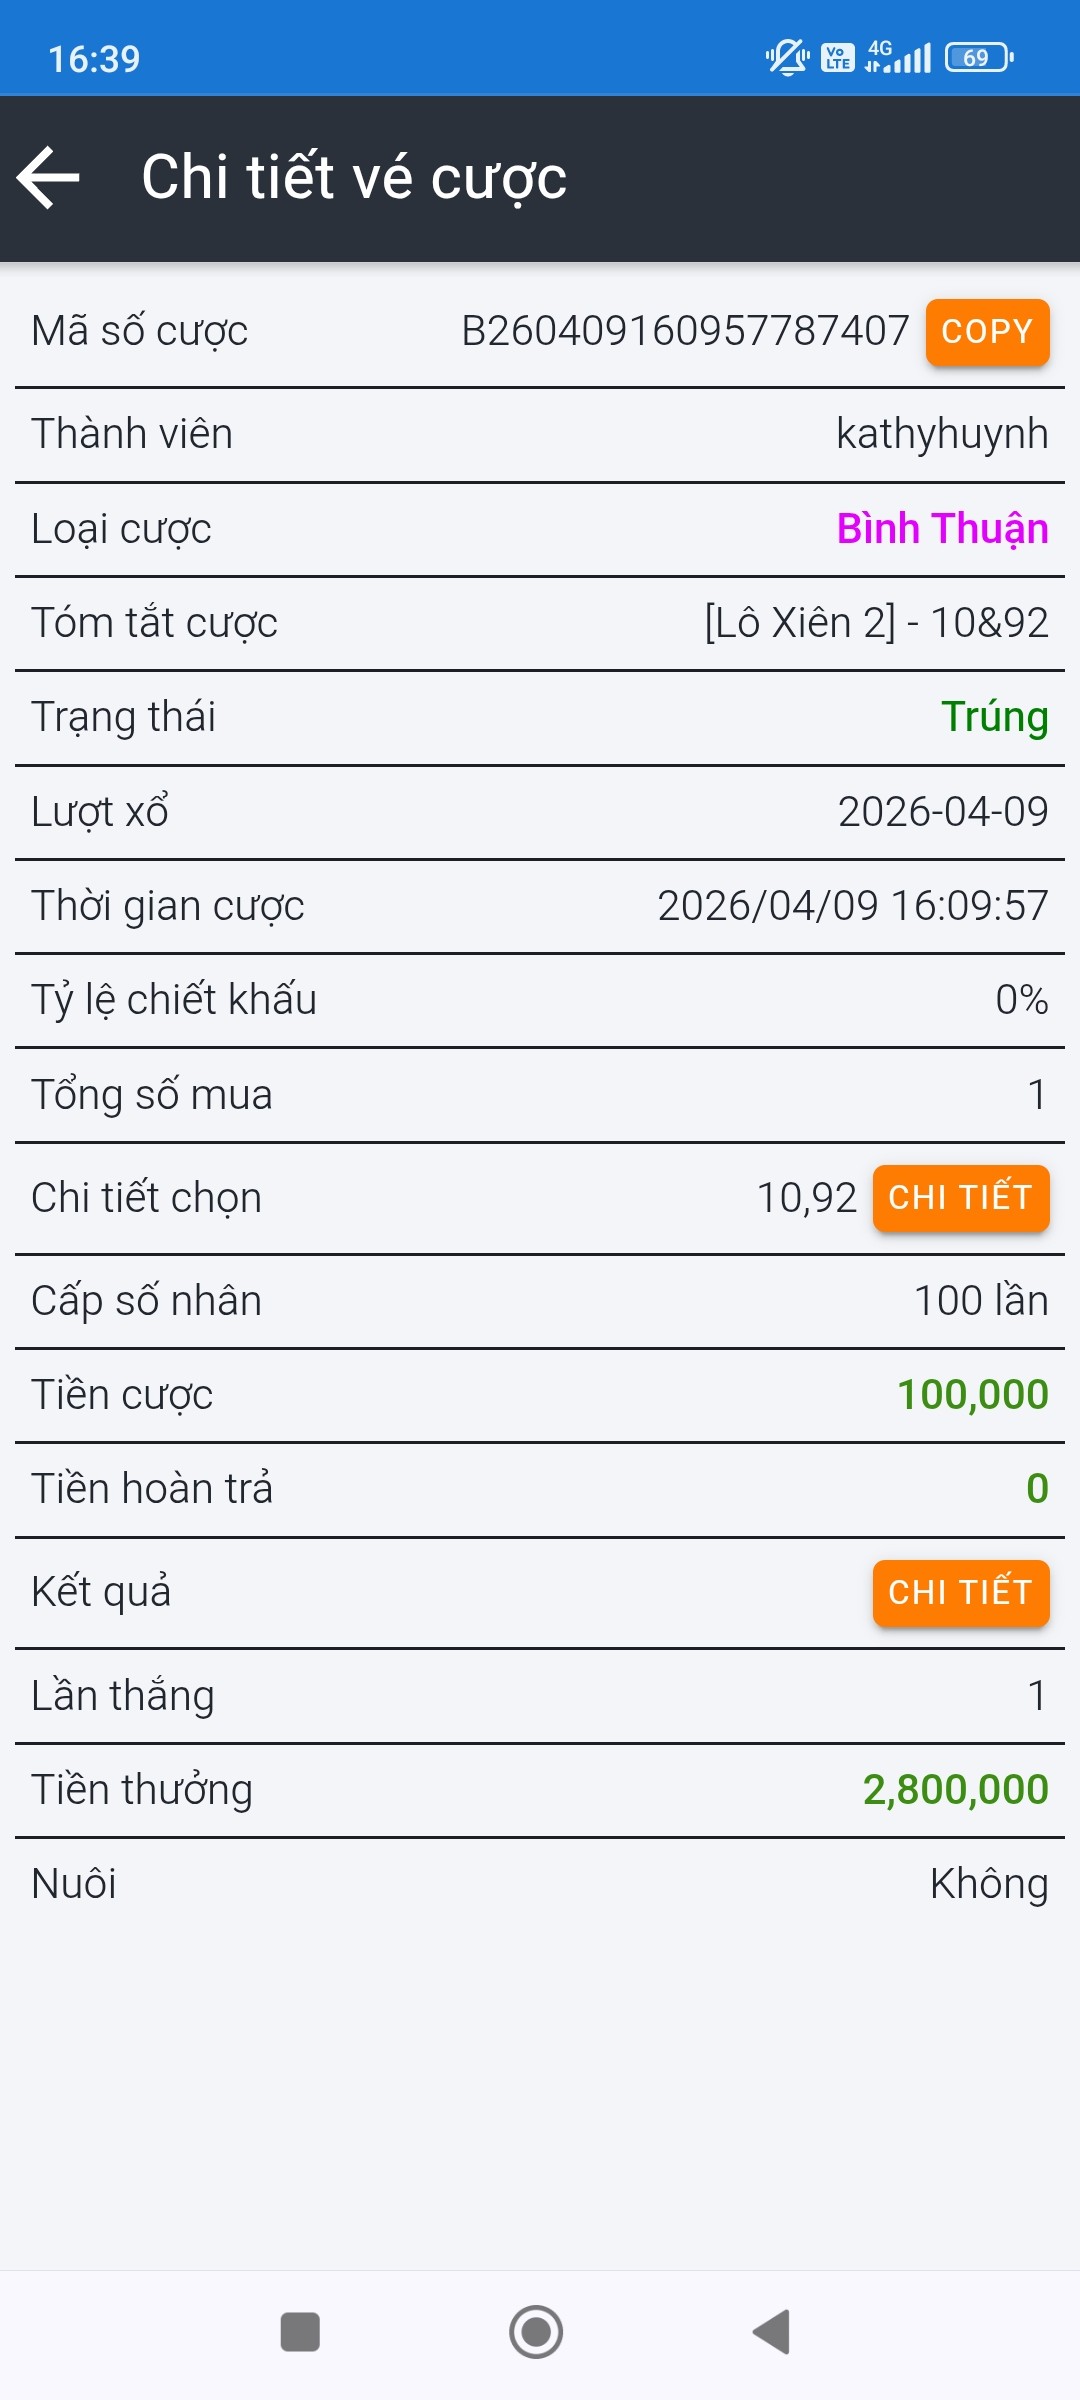Tap the back arrow in header
1080x2400 pixels.
pyautogui.click(x=49, y=178)
